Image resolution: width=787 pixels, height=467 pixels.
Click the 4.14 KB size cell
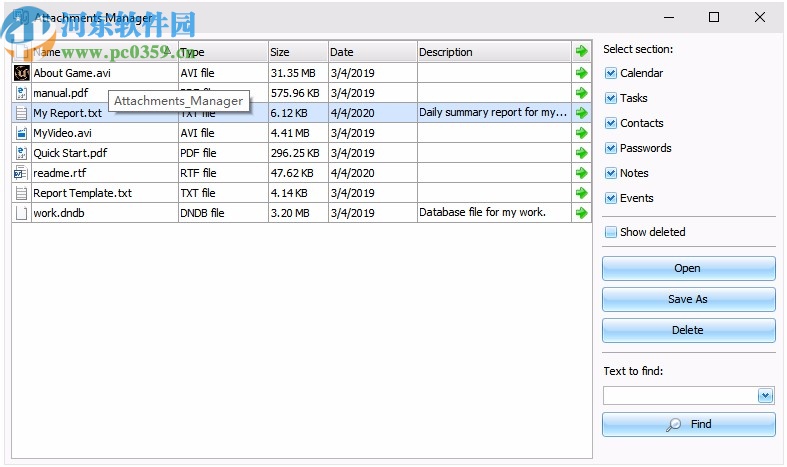coord(298,193)
